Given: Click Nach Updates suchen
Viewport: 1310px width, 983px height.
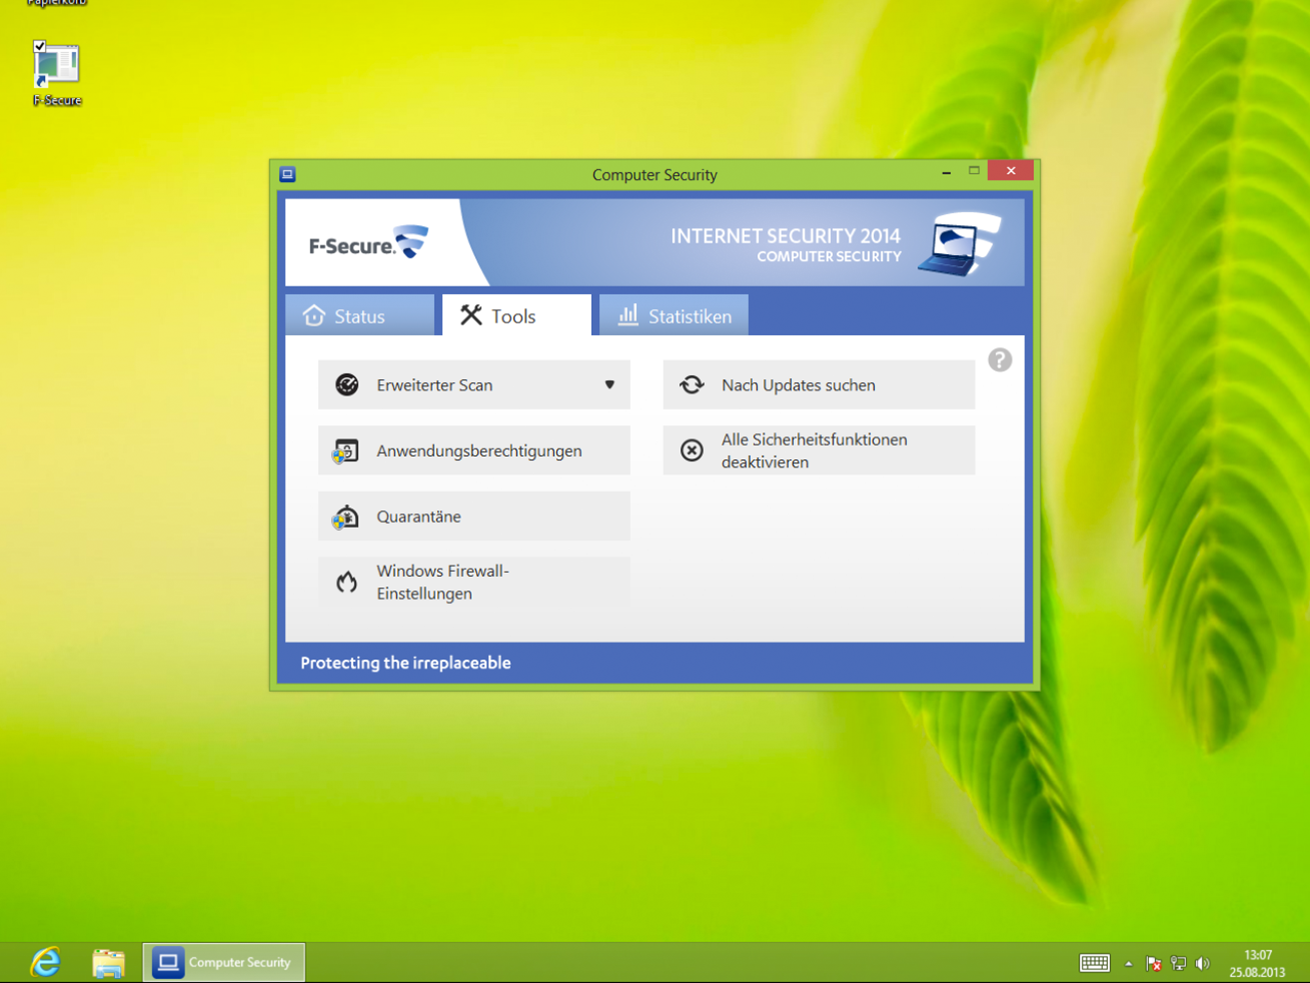Looking at the screenshot, I should tap(819, 385).
